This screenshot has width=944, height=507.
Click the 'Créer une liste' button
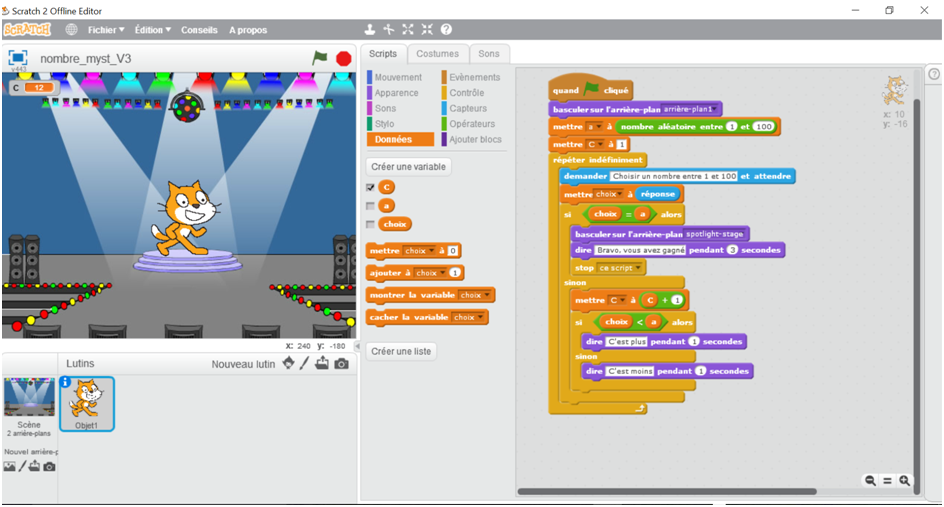pyautogui.click(x=401, y=351)
